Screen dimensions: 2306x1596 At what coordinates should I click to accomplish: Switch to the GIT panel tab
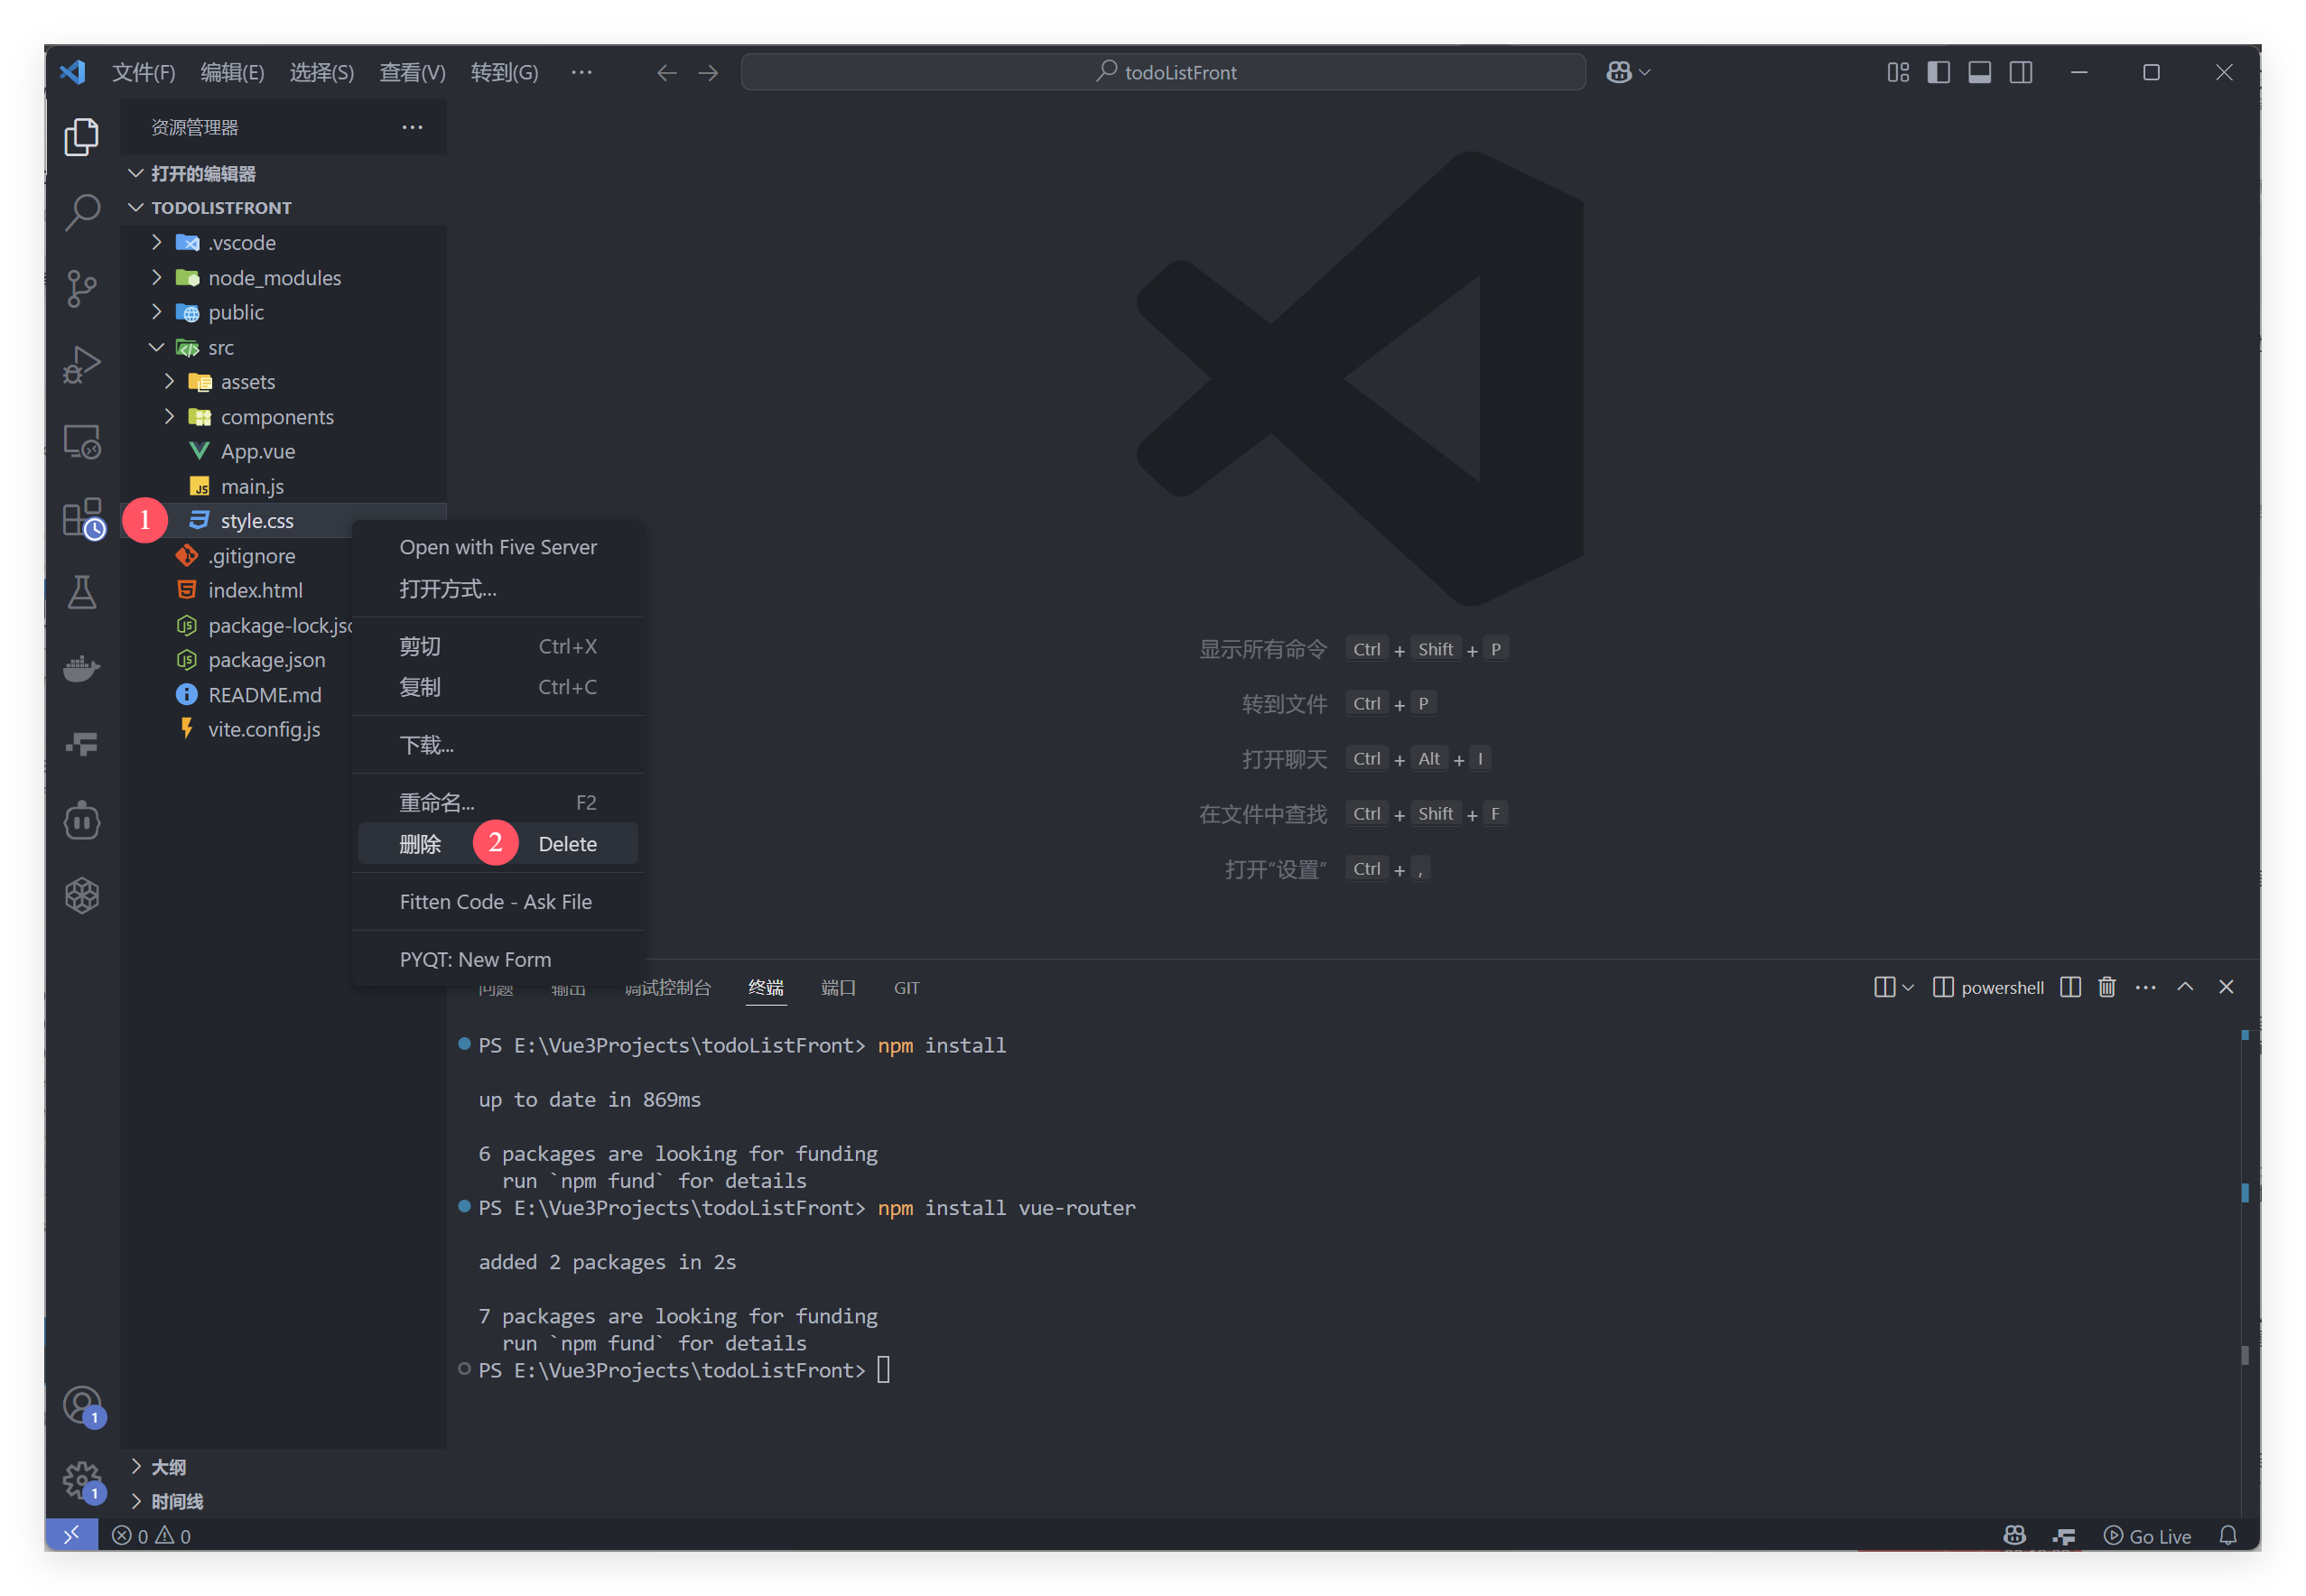pos(906,987)
